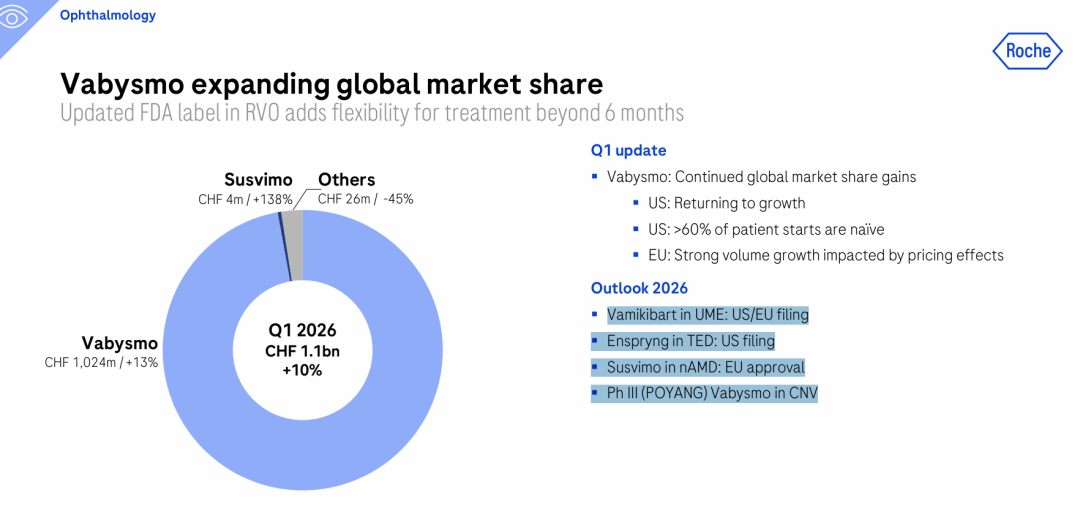The height and width of the screenshot is (506, 1080).
Task: Click the Outlook 2026 heading
Action: [x=639, y=288]
